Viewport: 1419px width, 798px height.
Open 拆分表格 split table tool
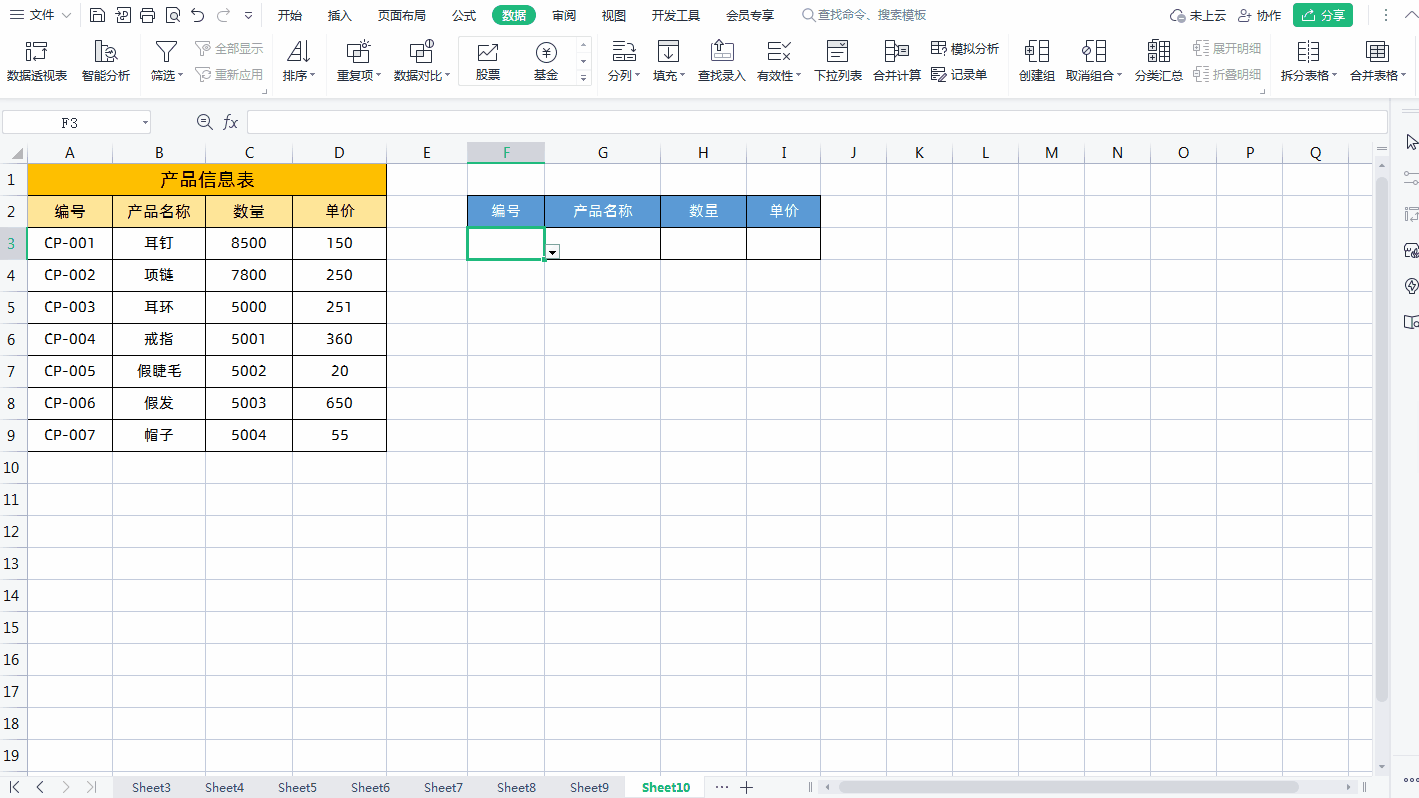(x=1308, y=62)
